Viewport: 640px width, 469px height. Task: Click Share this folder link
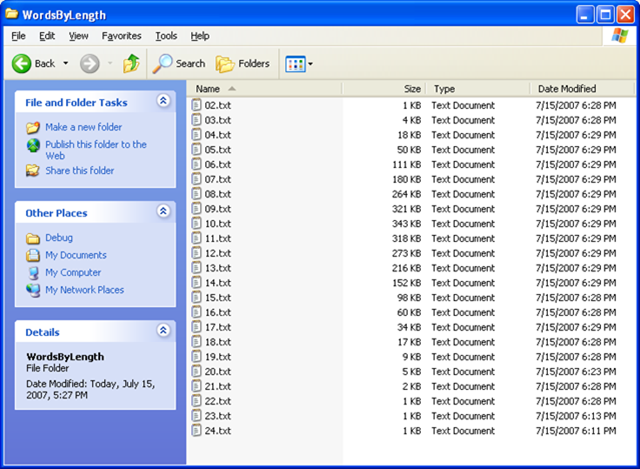[79, 170]
